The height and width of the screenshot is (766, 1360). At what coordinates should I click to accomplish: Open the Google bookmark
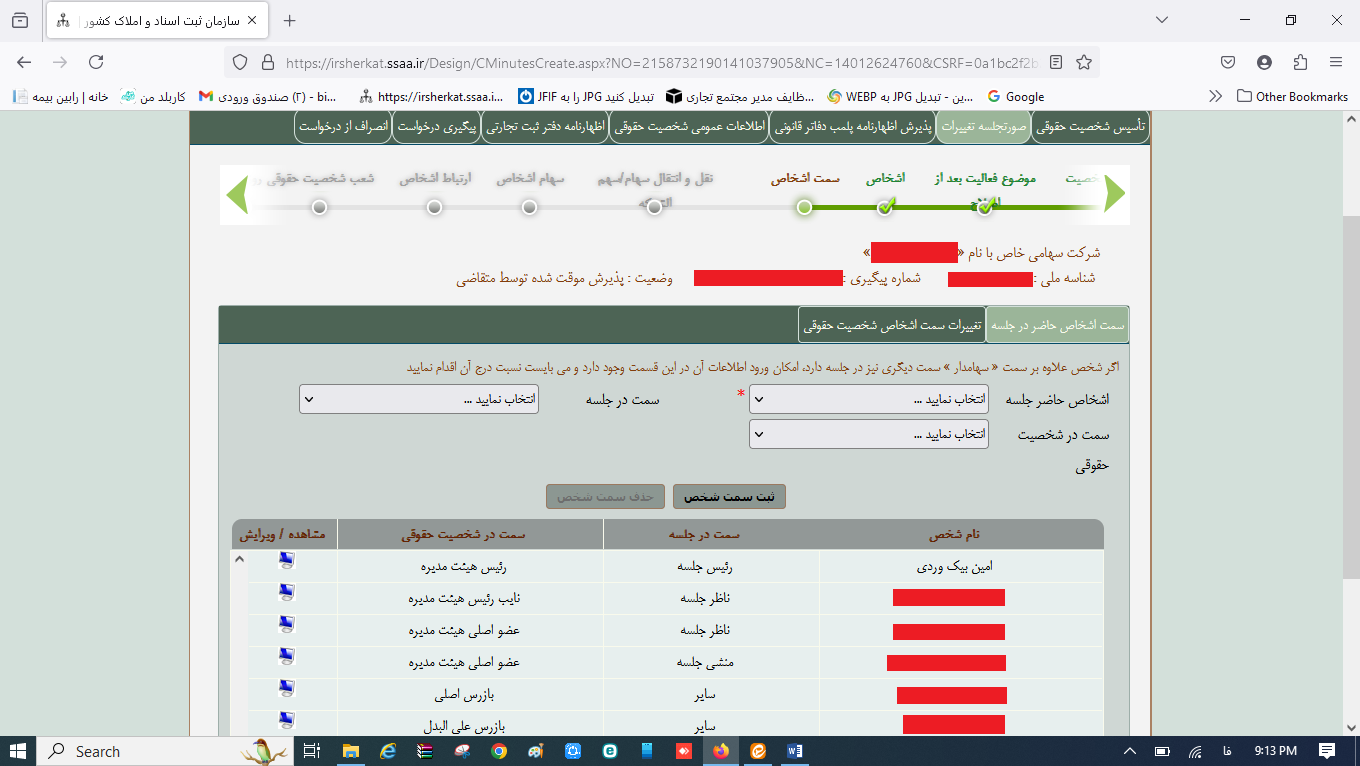click(x=1015, y=96)
